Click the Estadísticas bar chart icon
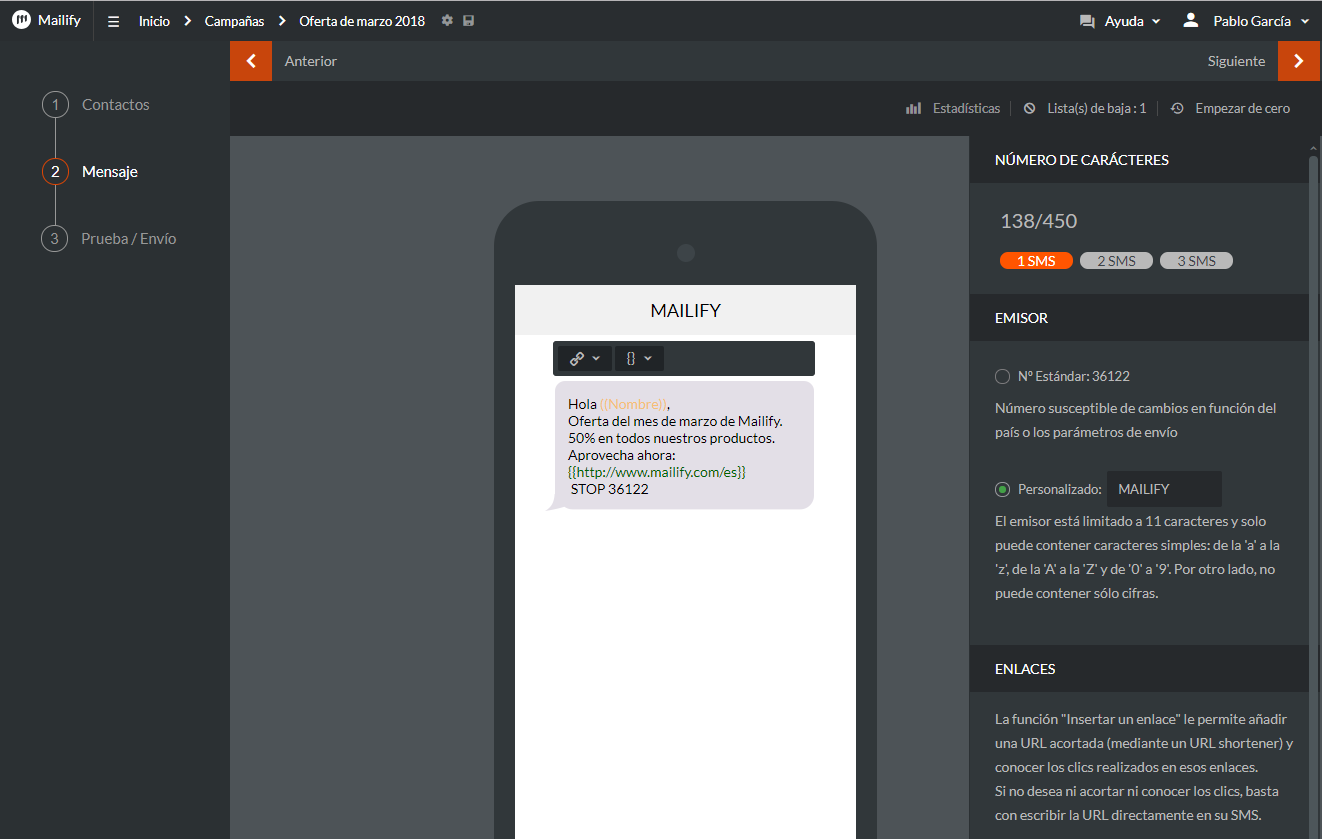Image resolution: width=1322 pixels, height=839 pixels. pos(913,108)
